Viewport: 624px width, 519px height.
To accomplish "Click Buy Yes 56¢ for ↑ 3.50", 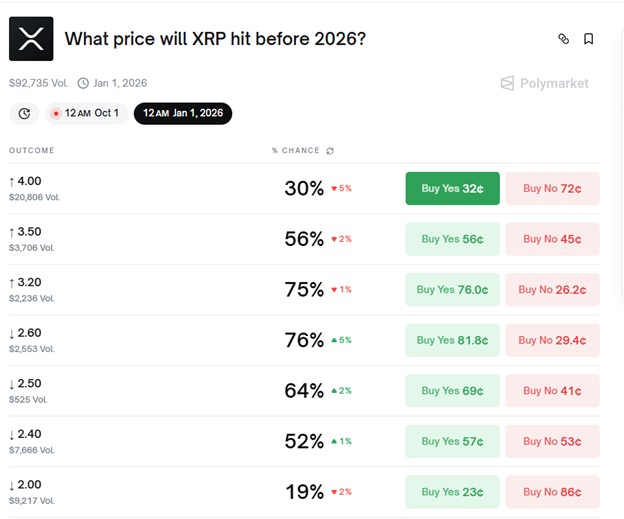I will (452, 239).
